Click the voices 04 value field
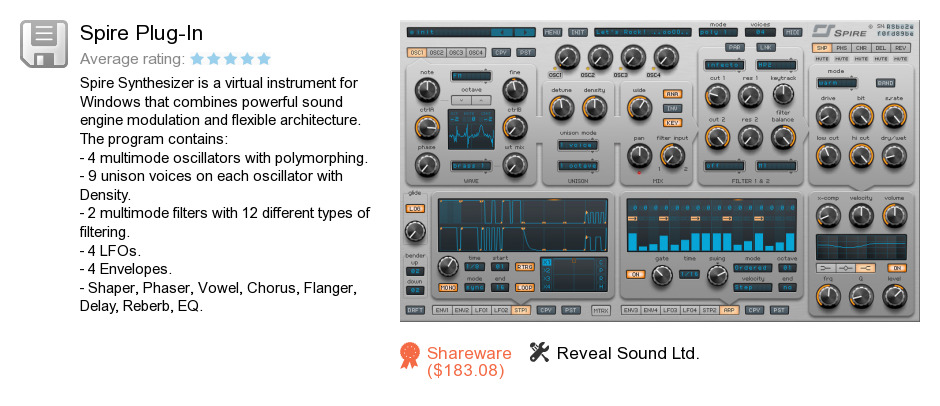Viewport: 940px width, 406px height. click(x=760, y=32)
